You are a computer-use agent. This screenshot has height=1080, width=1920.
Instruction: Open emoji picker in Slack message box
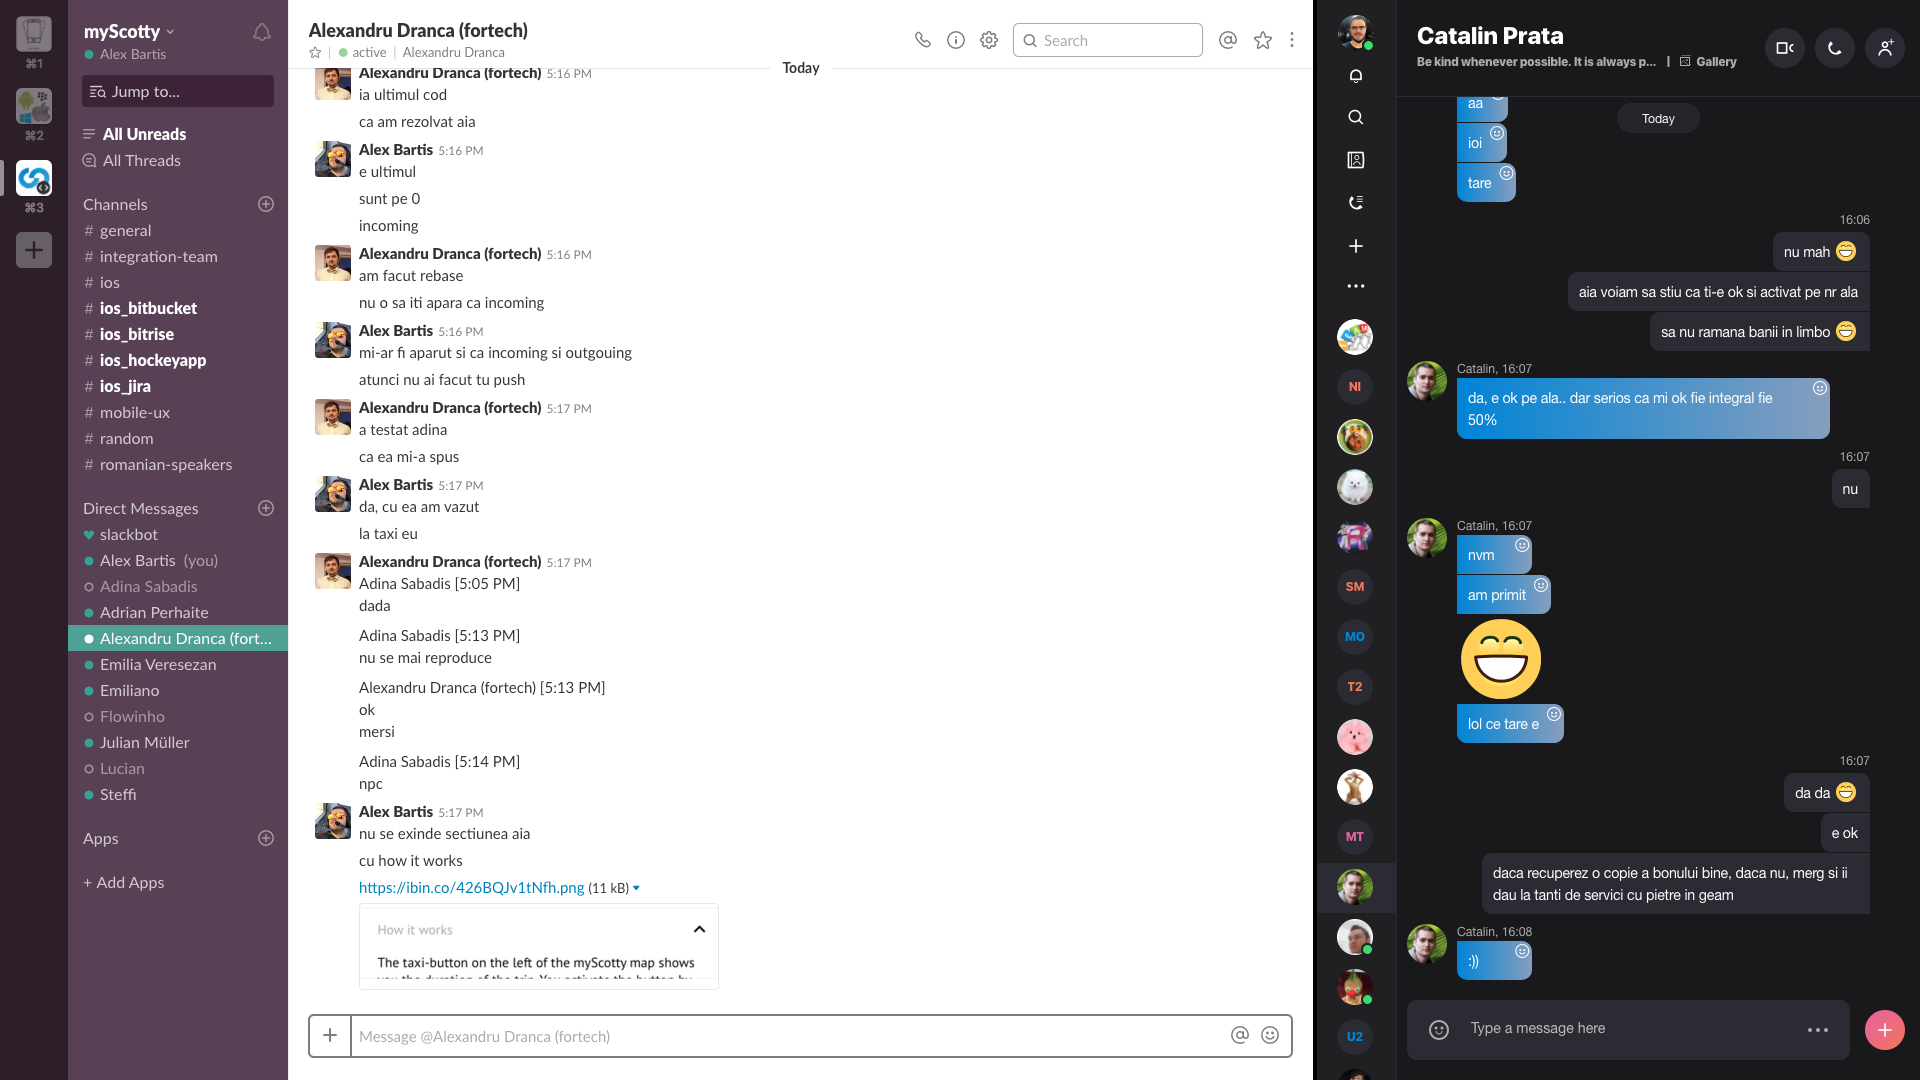pyautogui.click(x=1270, y=1036)
